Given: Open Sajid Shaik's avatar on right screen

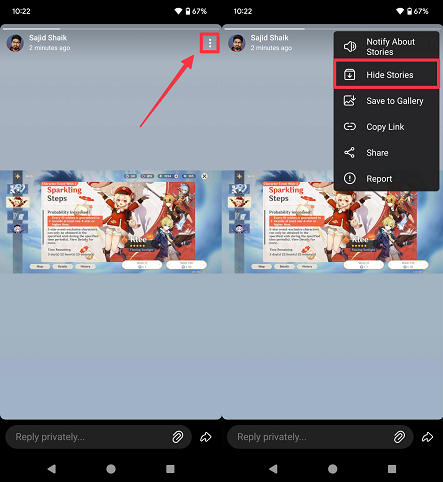Looking at the screenshot, I should coord(237,43).
